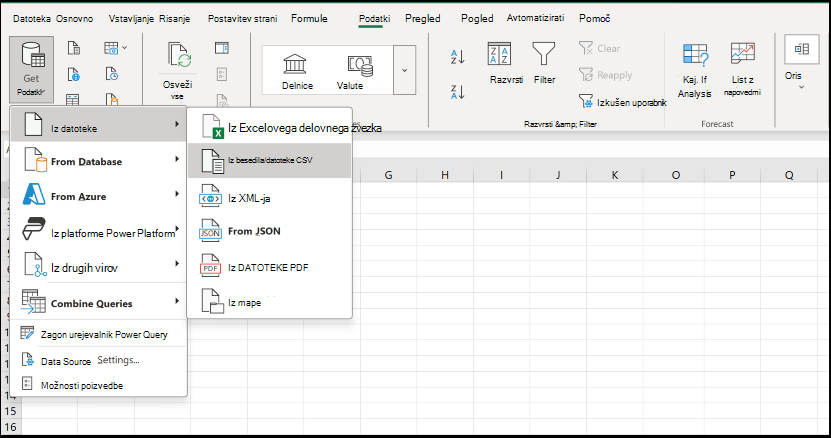Select the Delnice stocks data type
Screen dimensions: 831x438
296,71
